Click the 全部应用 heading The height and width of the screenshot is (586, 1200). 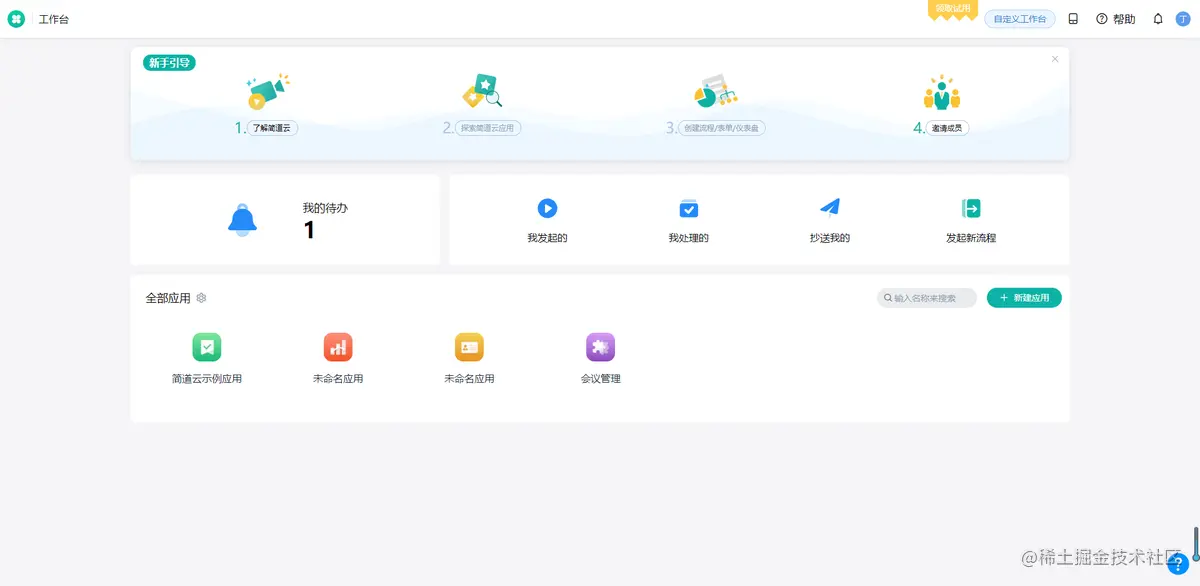168,298
